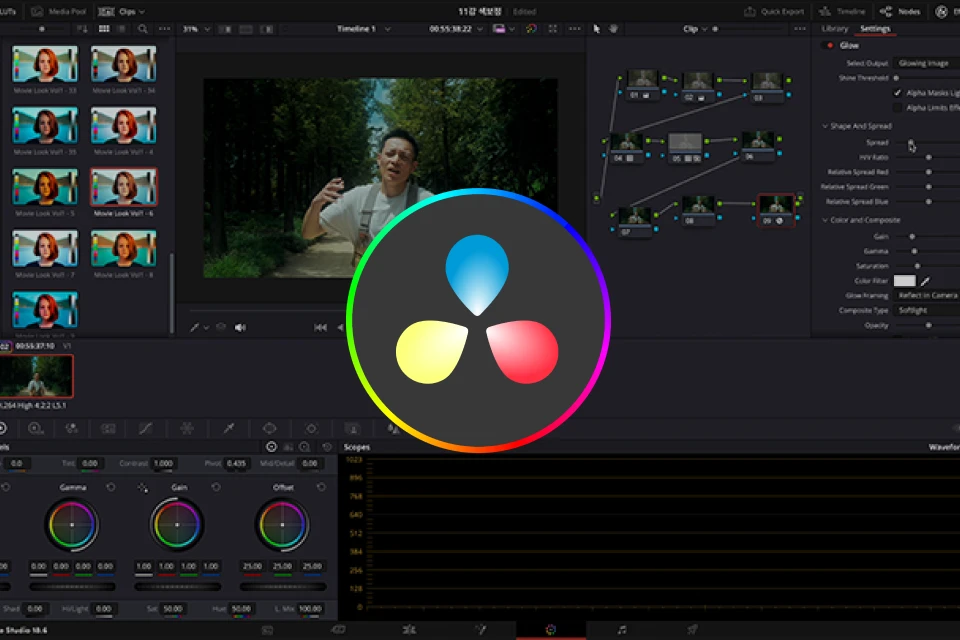Adjust the Opacity slider handle
This screenshot has width=960, height=640.
(929, 326)
